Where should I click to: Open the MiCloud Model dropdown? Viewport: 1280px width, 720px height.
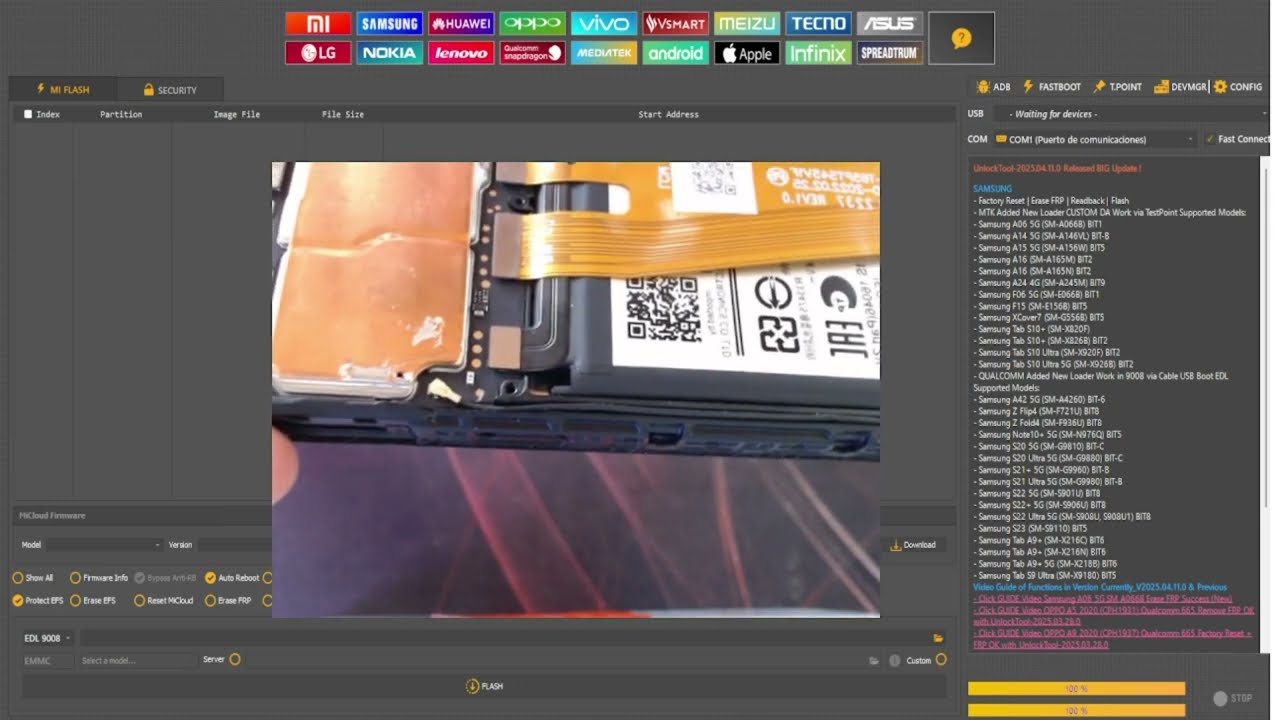pyautogui.click(x=104, y=545)
